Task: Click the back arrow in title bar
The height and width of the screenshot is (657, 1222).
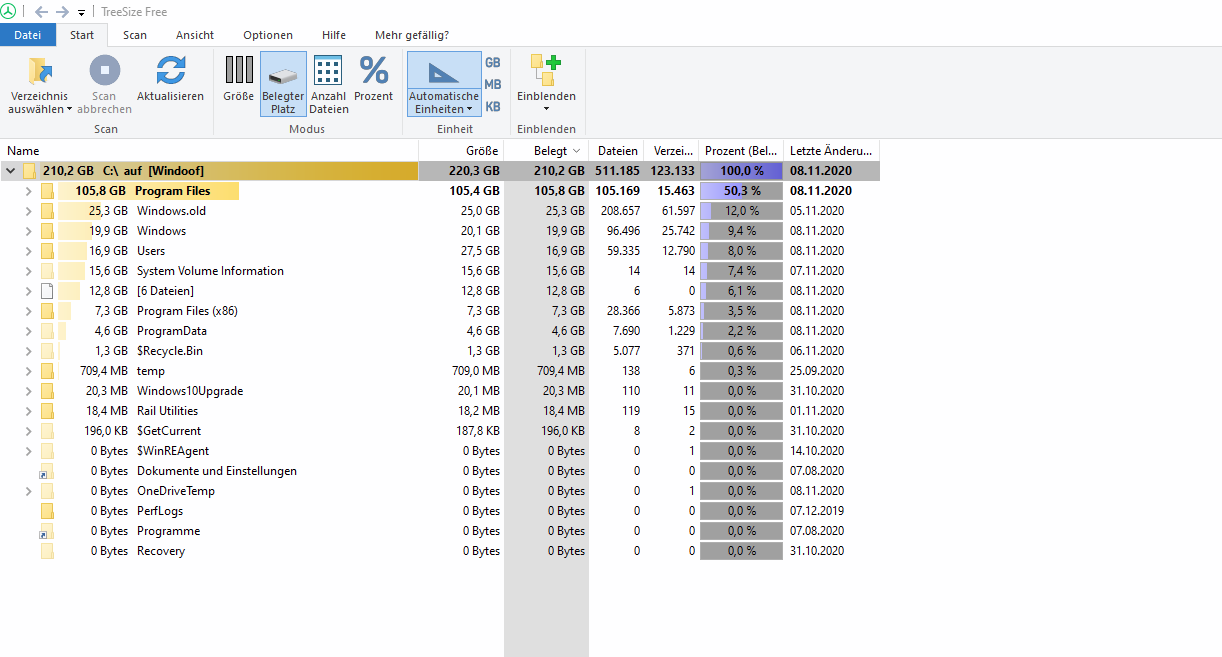Action: click(x=41, y=12)
